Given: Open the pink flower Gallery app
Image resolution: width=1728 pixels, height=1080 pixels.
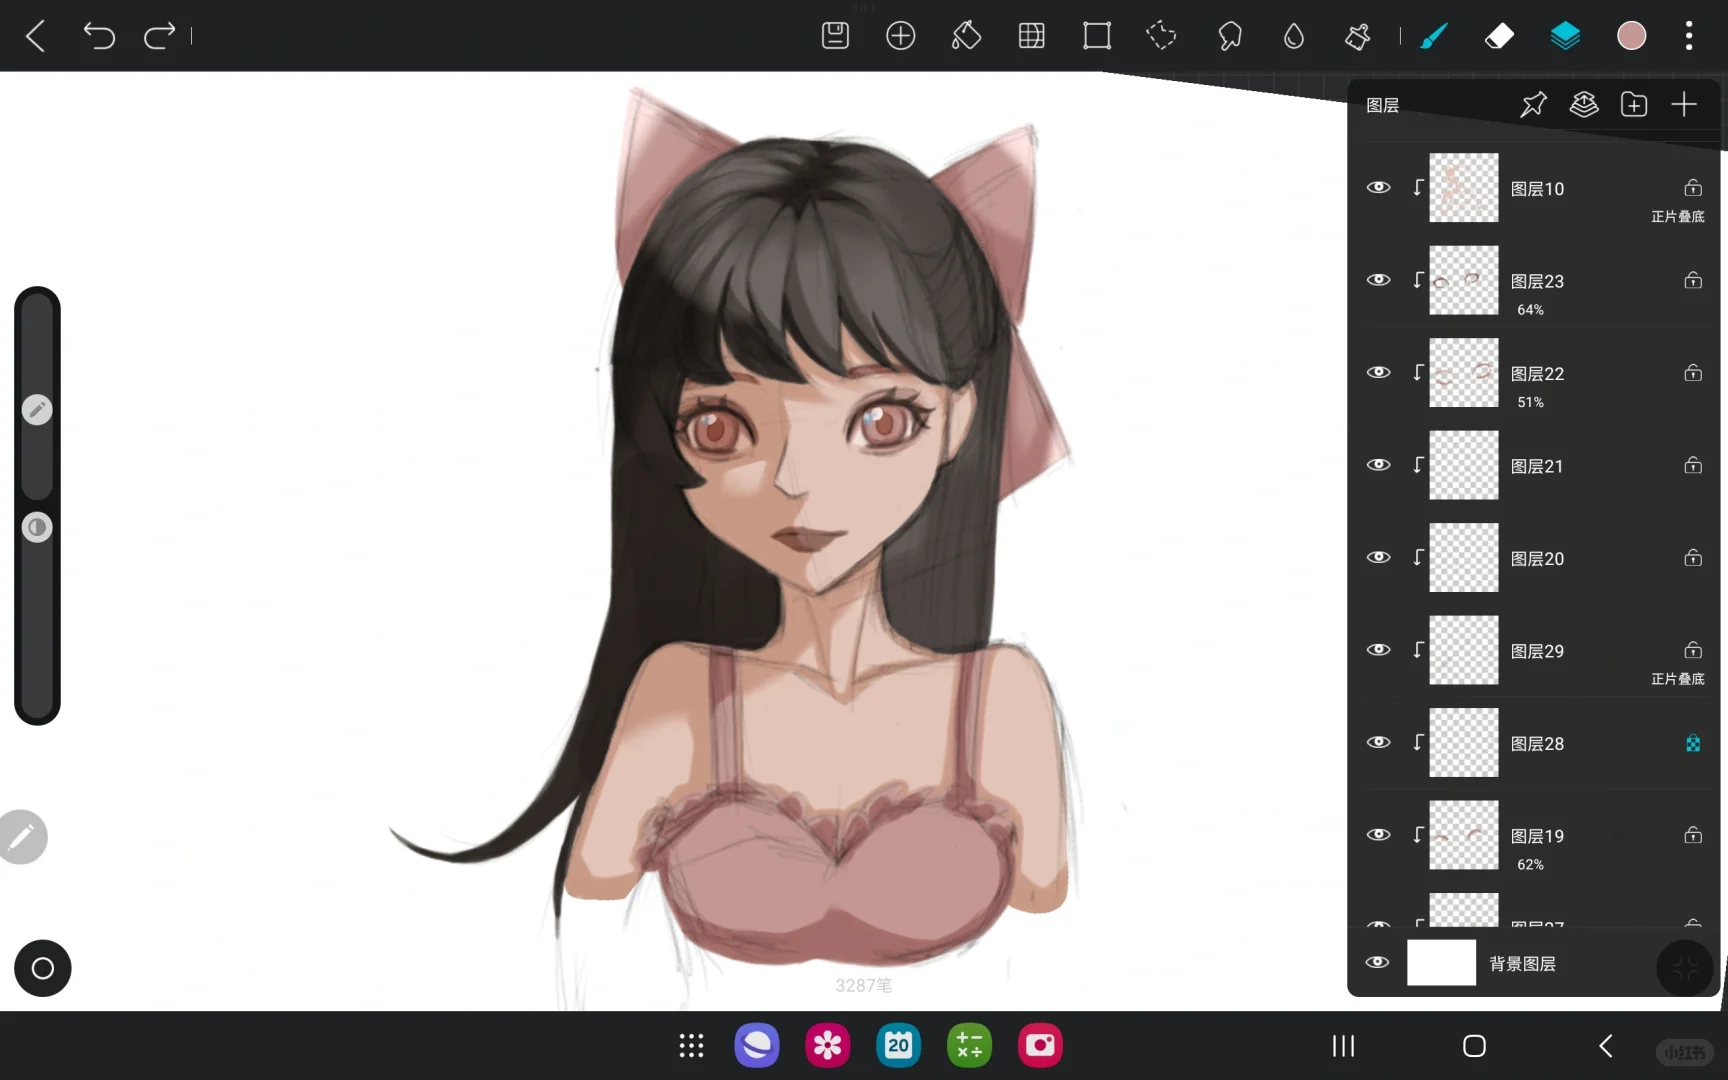Looking at the screenshot, I should pyautogui.click(x=828, y=1046).
